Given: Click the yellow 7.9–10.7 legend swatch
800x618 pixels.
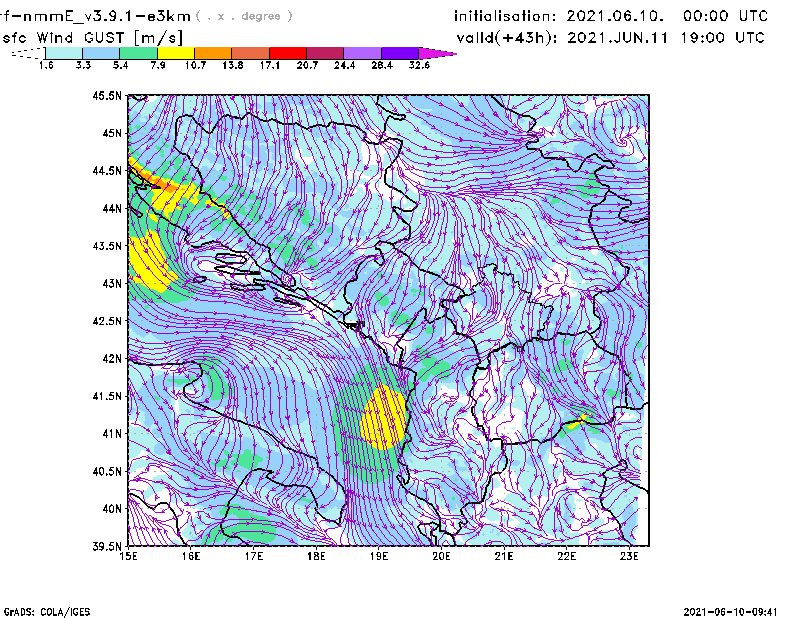Looking at the screenshot, I should pyautogui.click(x=176, y=53).
